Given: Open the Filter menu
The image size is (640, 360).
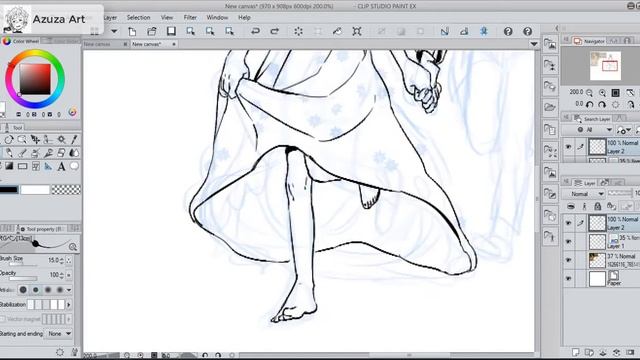Looking at the screenshot, I should coord(190,18).
